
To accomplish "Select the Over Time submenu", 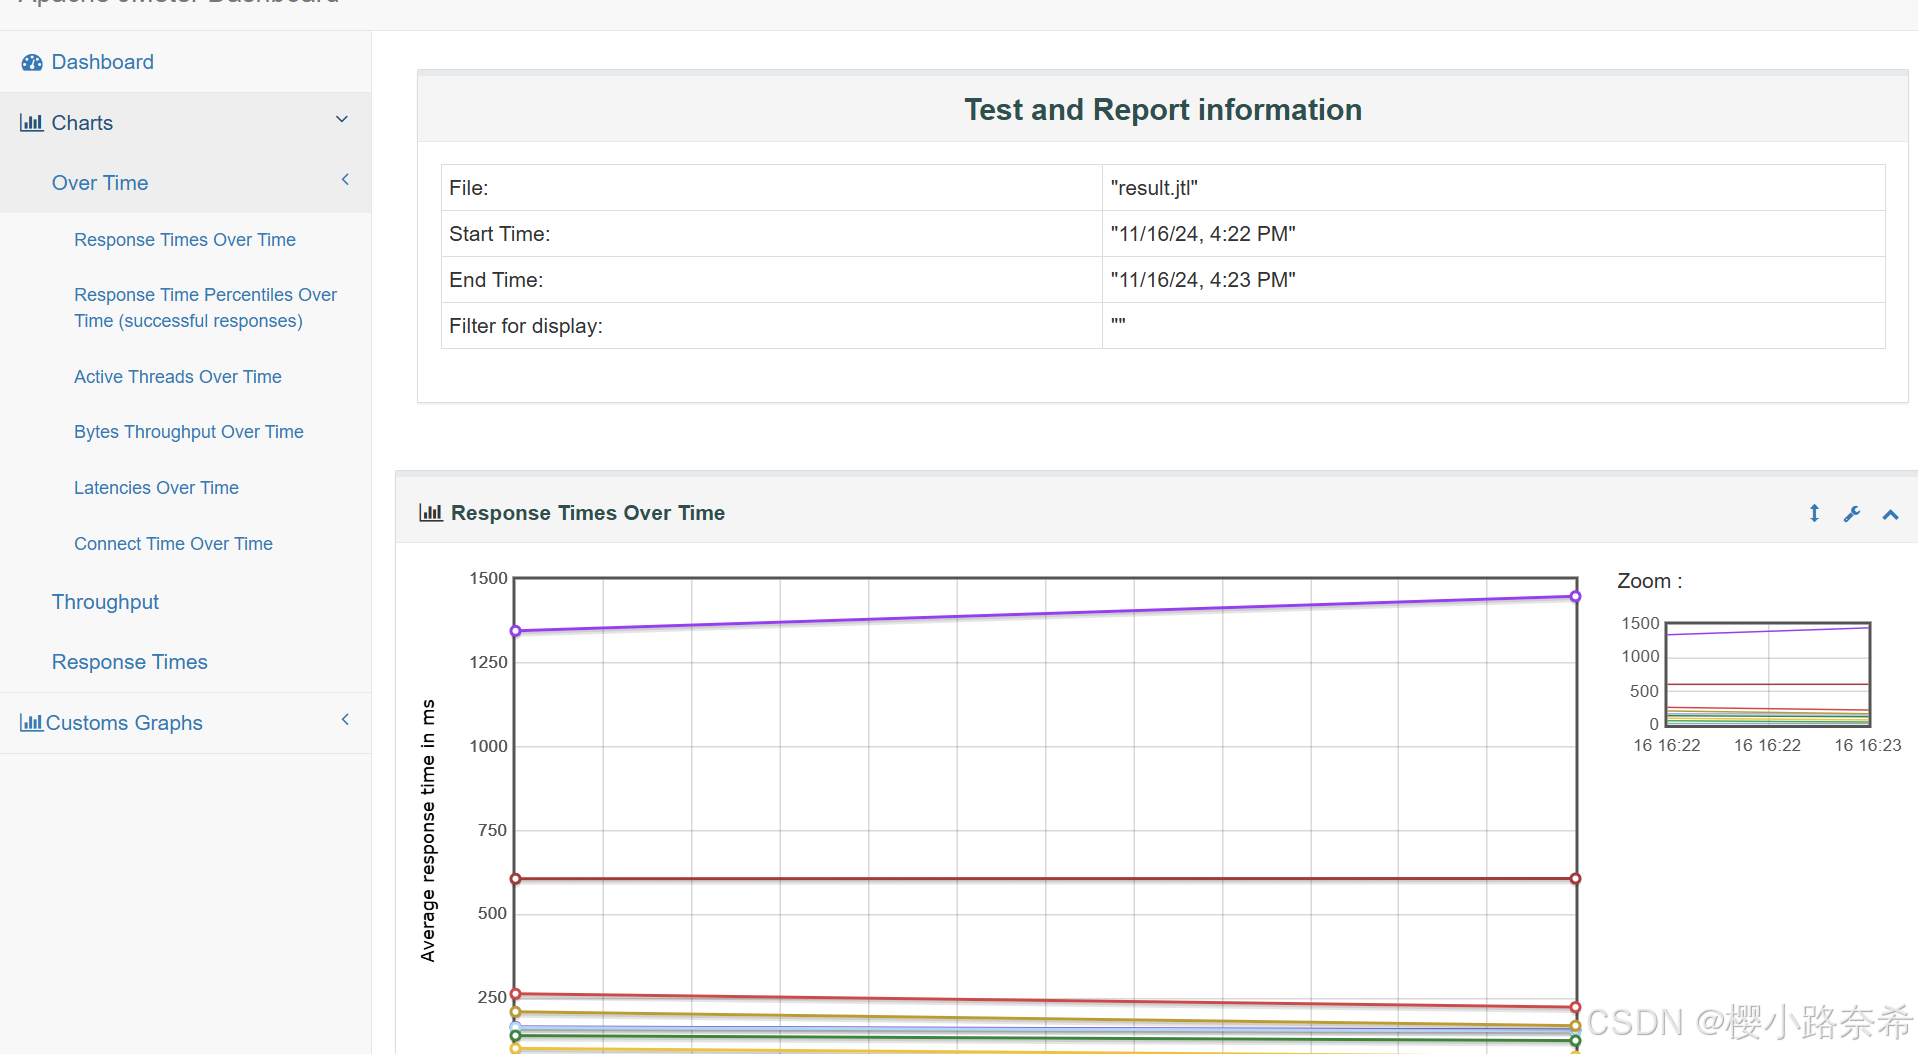I will tap(100, 183).
